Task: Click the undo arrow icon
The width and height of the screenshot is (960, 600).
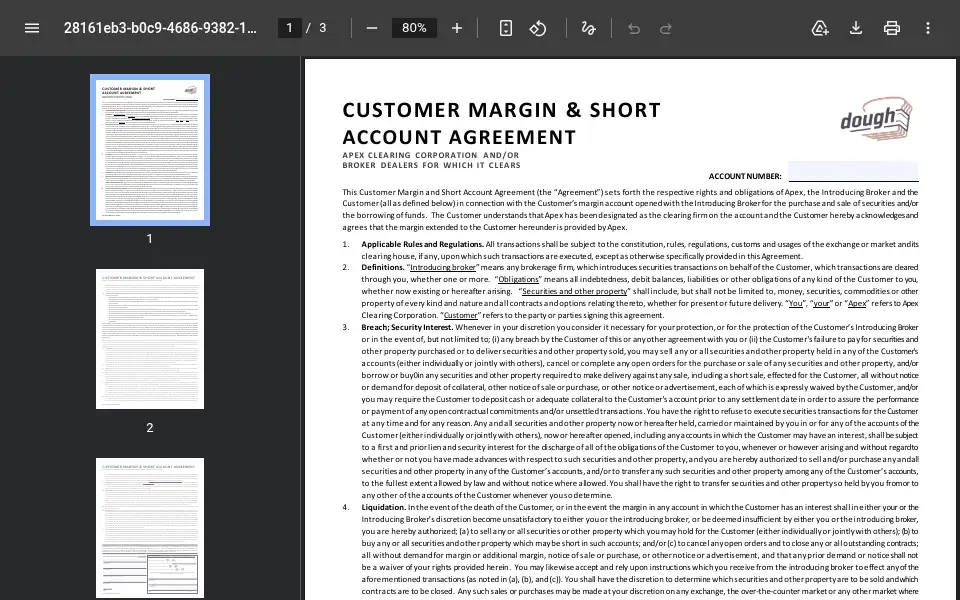Action: [634, 29]
